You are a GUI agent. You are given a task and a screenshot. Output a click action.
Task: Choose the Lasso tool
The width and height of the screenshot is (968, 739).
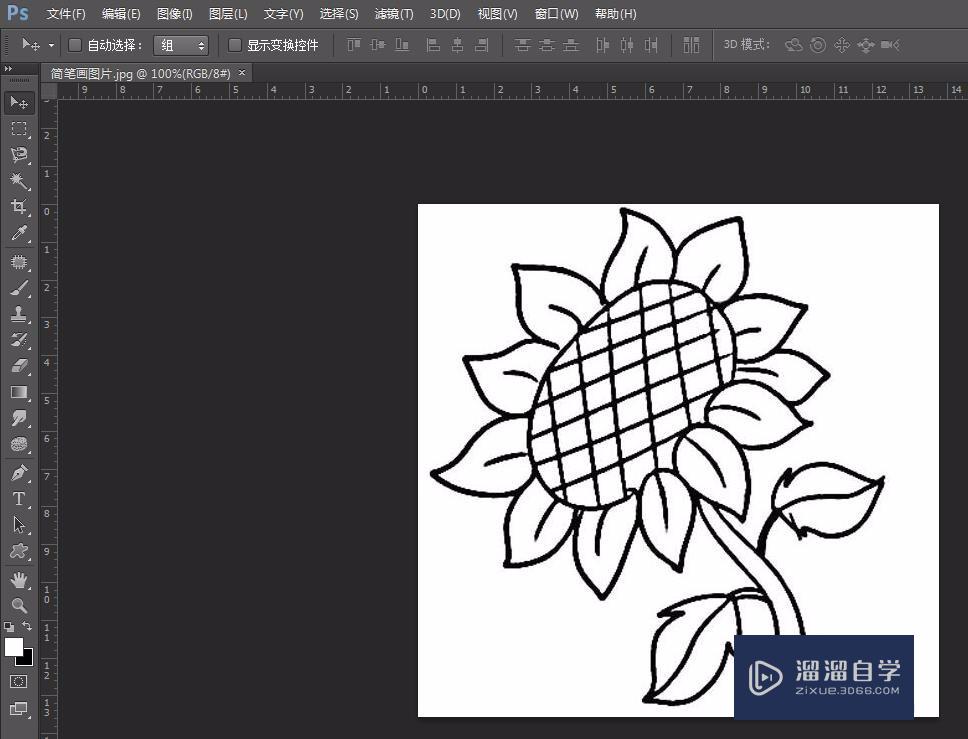pyautogui.click(x=18, y=155)
